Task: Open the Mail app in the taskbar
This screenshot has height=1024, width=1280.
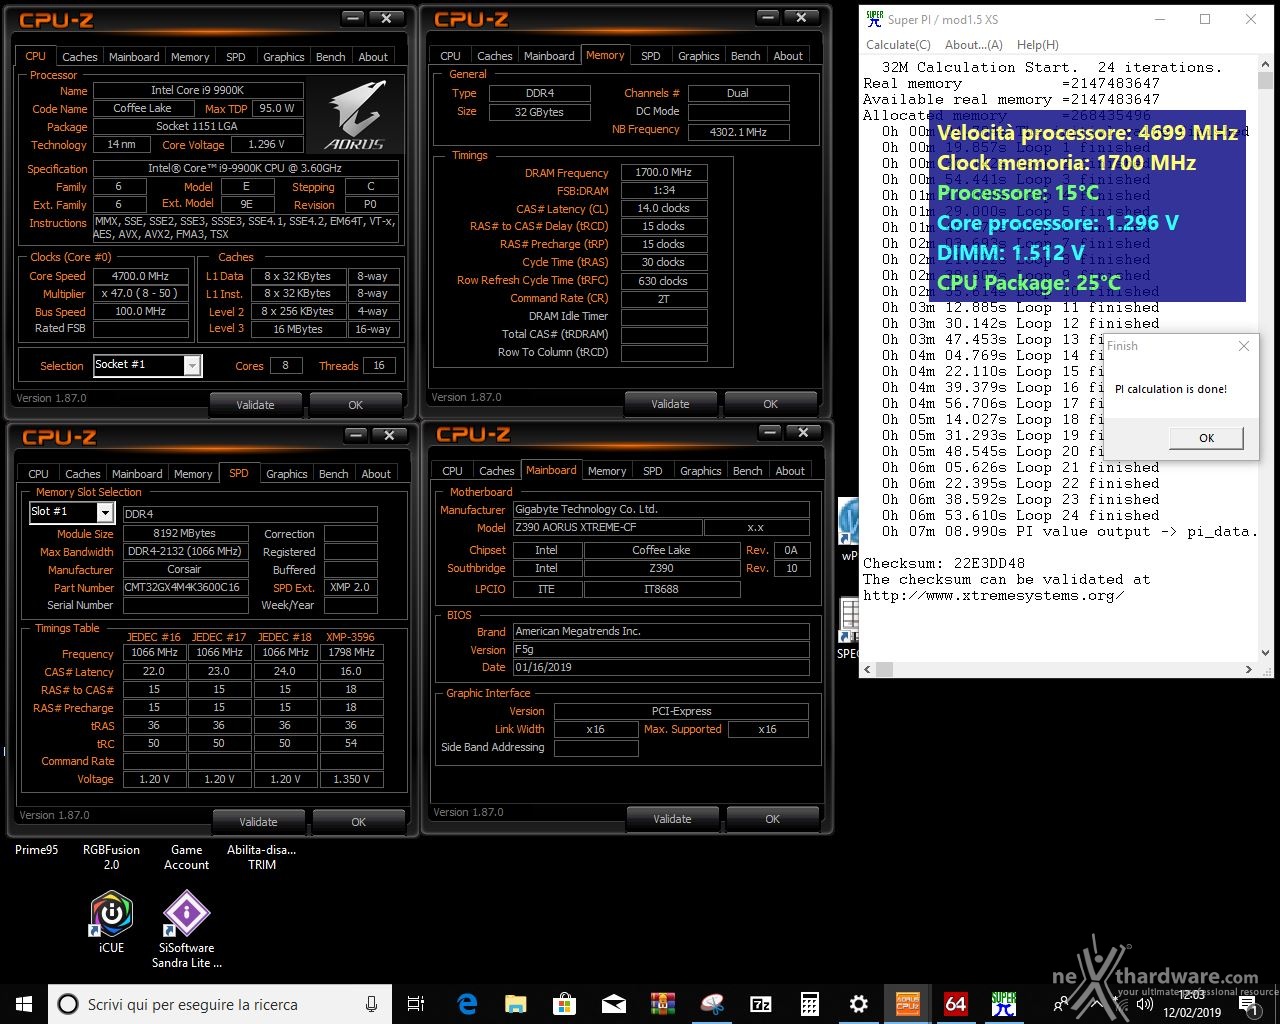Action: click(x=614, y=1004)
